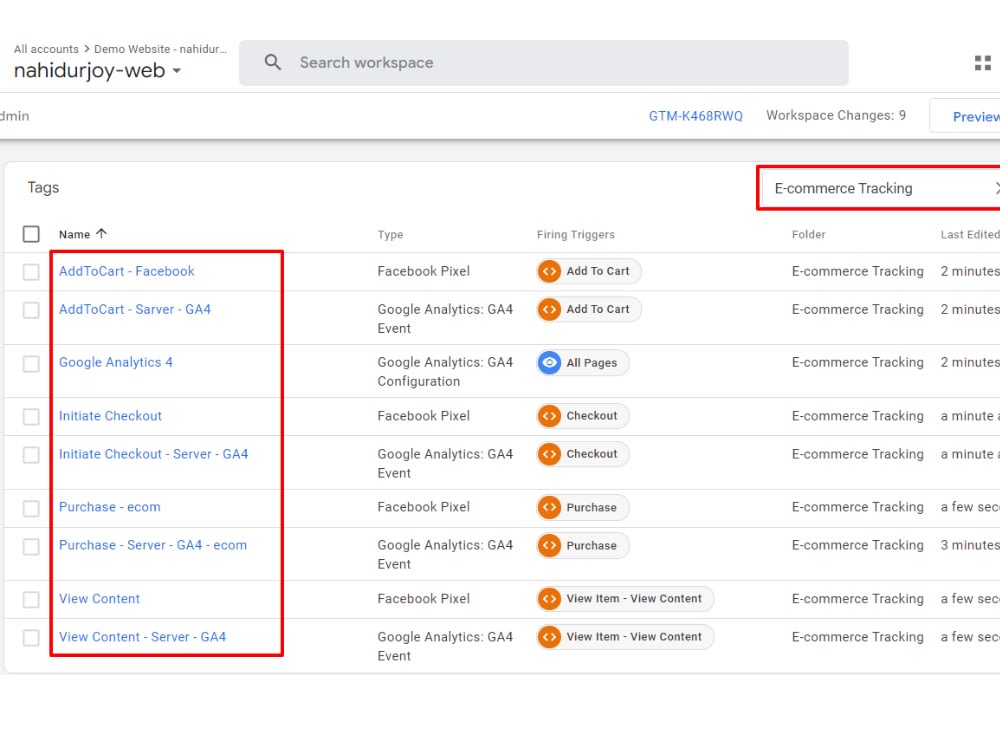The image size is (1000, 750).
Task: Select all tags with the header checkbox
Action: click(30, 233)
